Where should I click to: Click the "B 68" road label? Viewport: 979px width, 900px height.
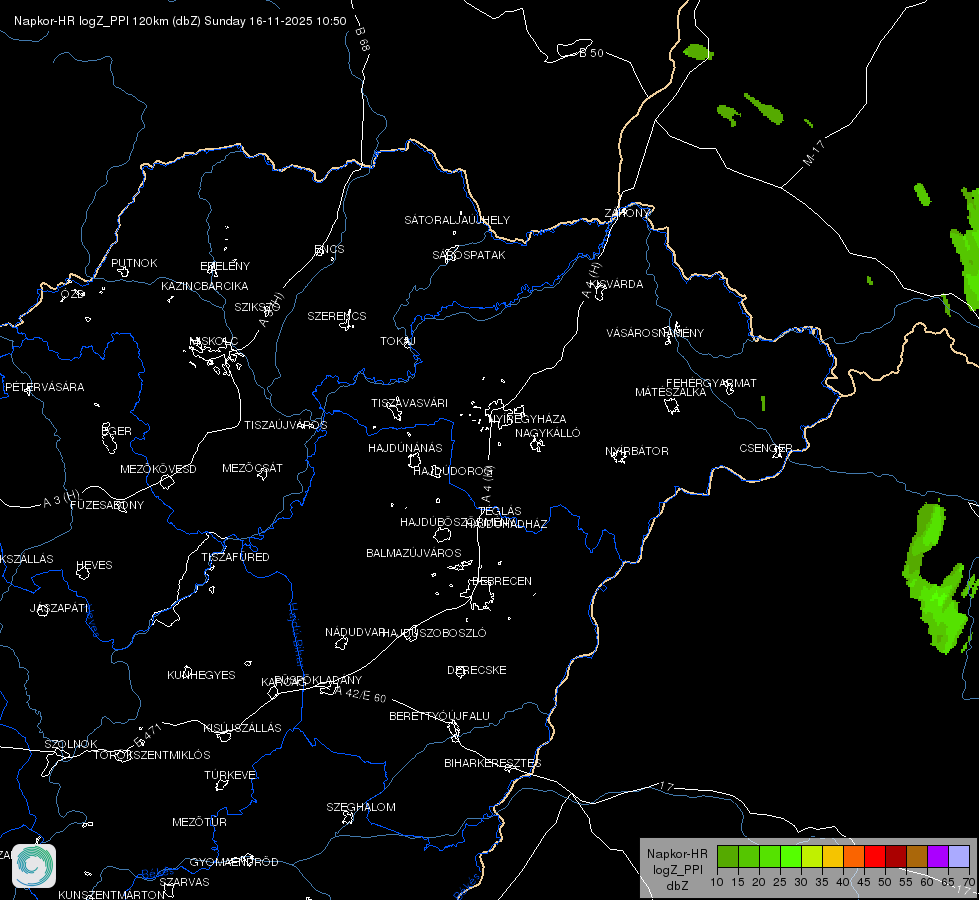(x=363, y=39)
